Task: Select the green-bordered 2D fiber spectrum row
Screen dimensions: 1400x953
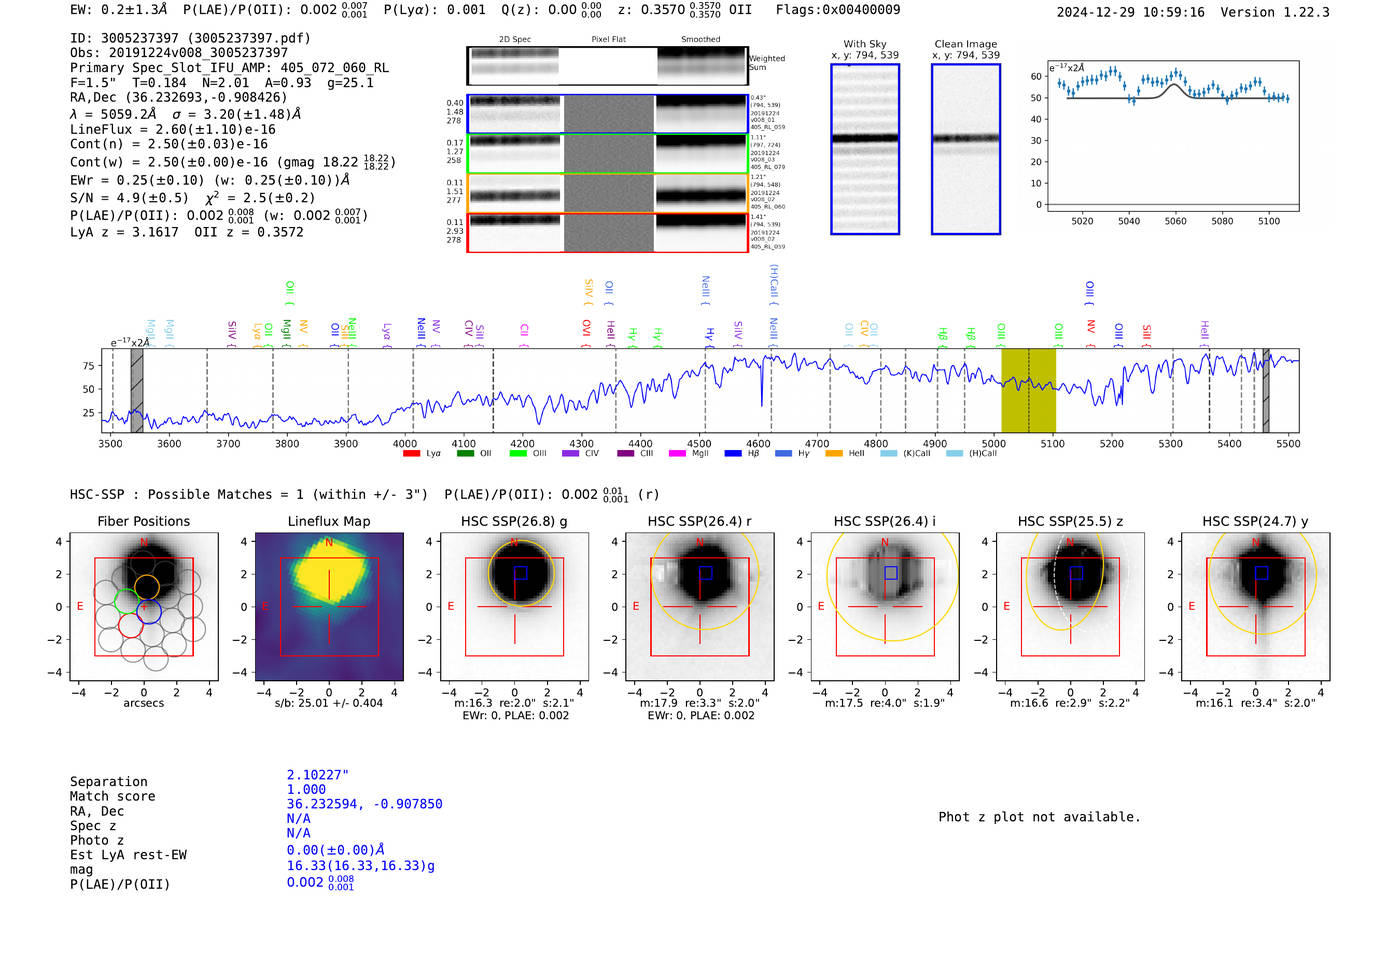Action: point(608,153)
